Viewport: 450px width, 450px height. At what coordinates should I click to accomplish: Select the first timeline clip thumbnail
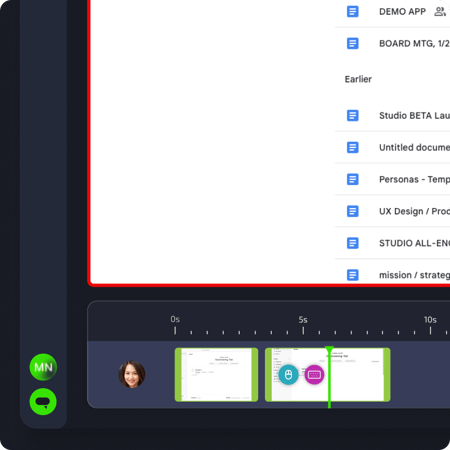(x=216, y=375)
